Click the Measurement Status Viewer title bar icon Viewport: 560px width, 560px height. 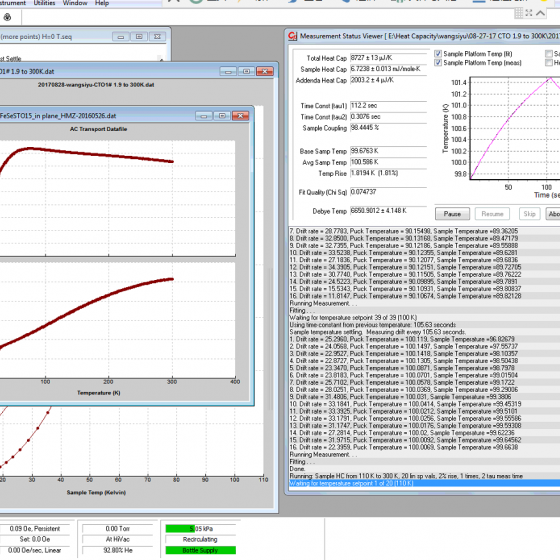pyautogui.click(x=292, y=36)
